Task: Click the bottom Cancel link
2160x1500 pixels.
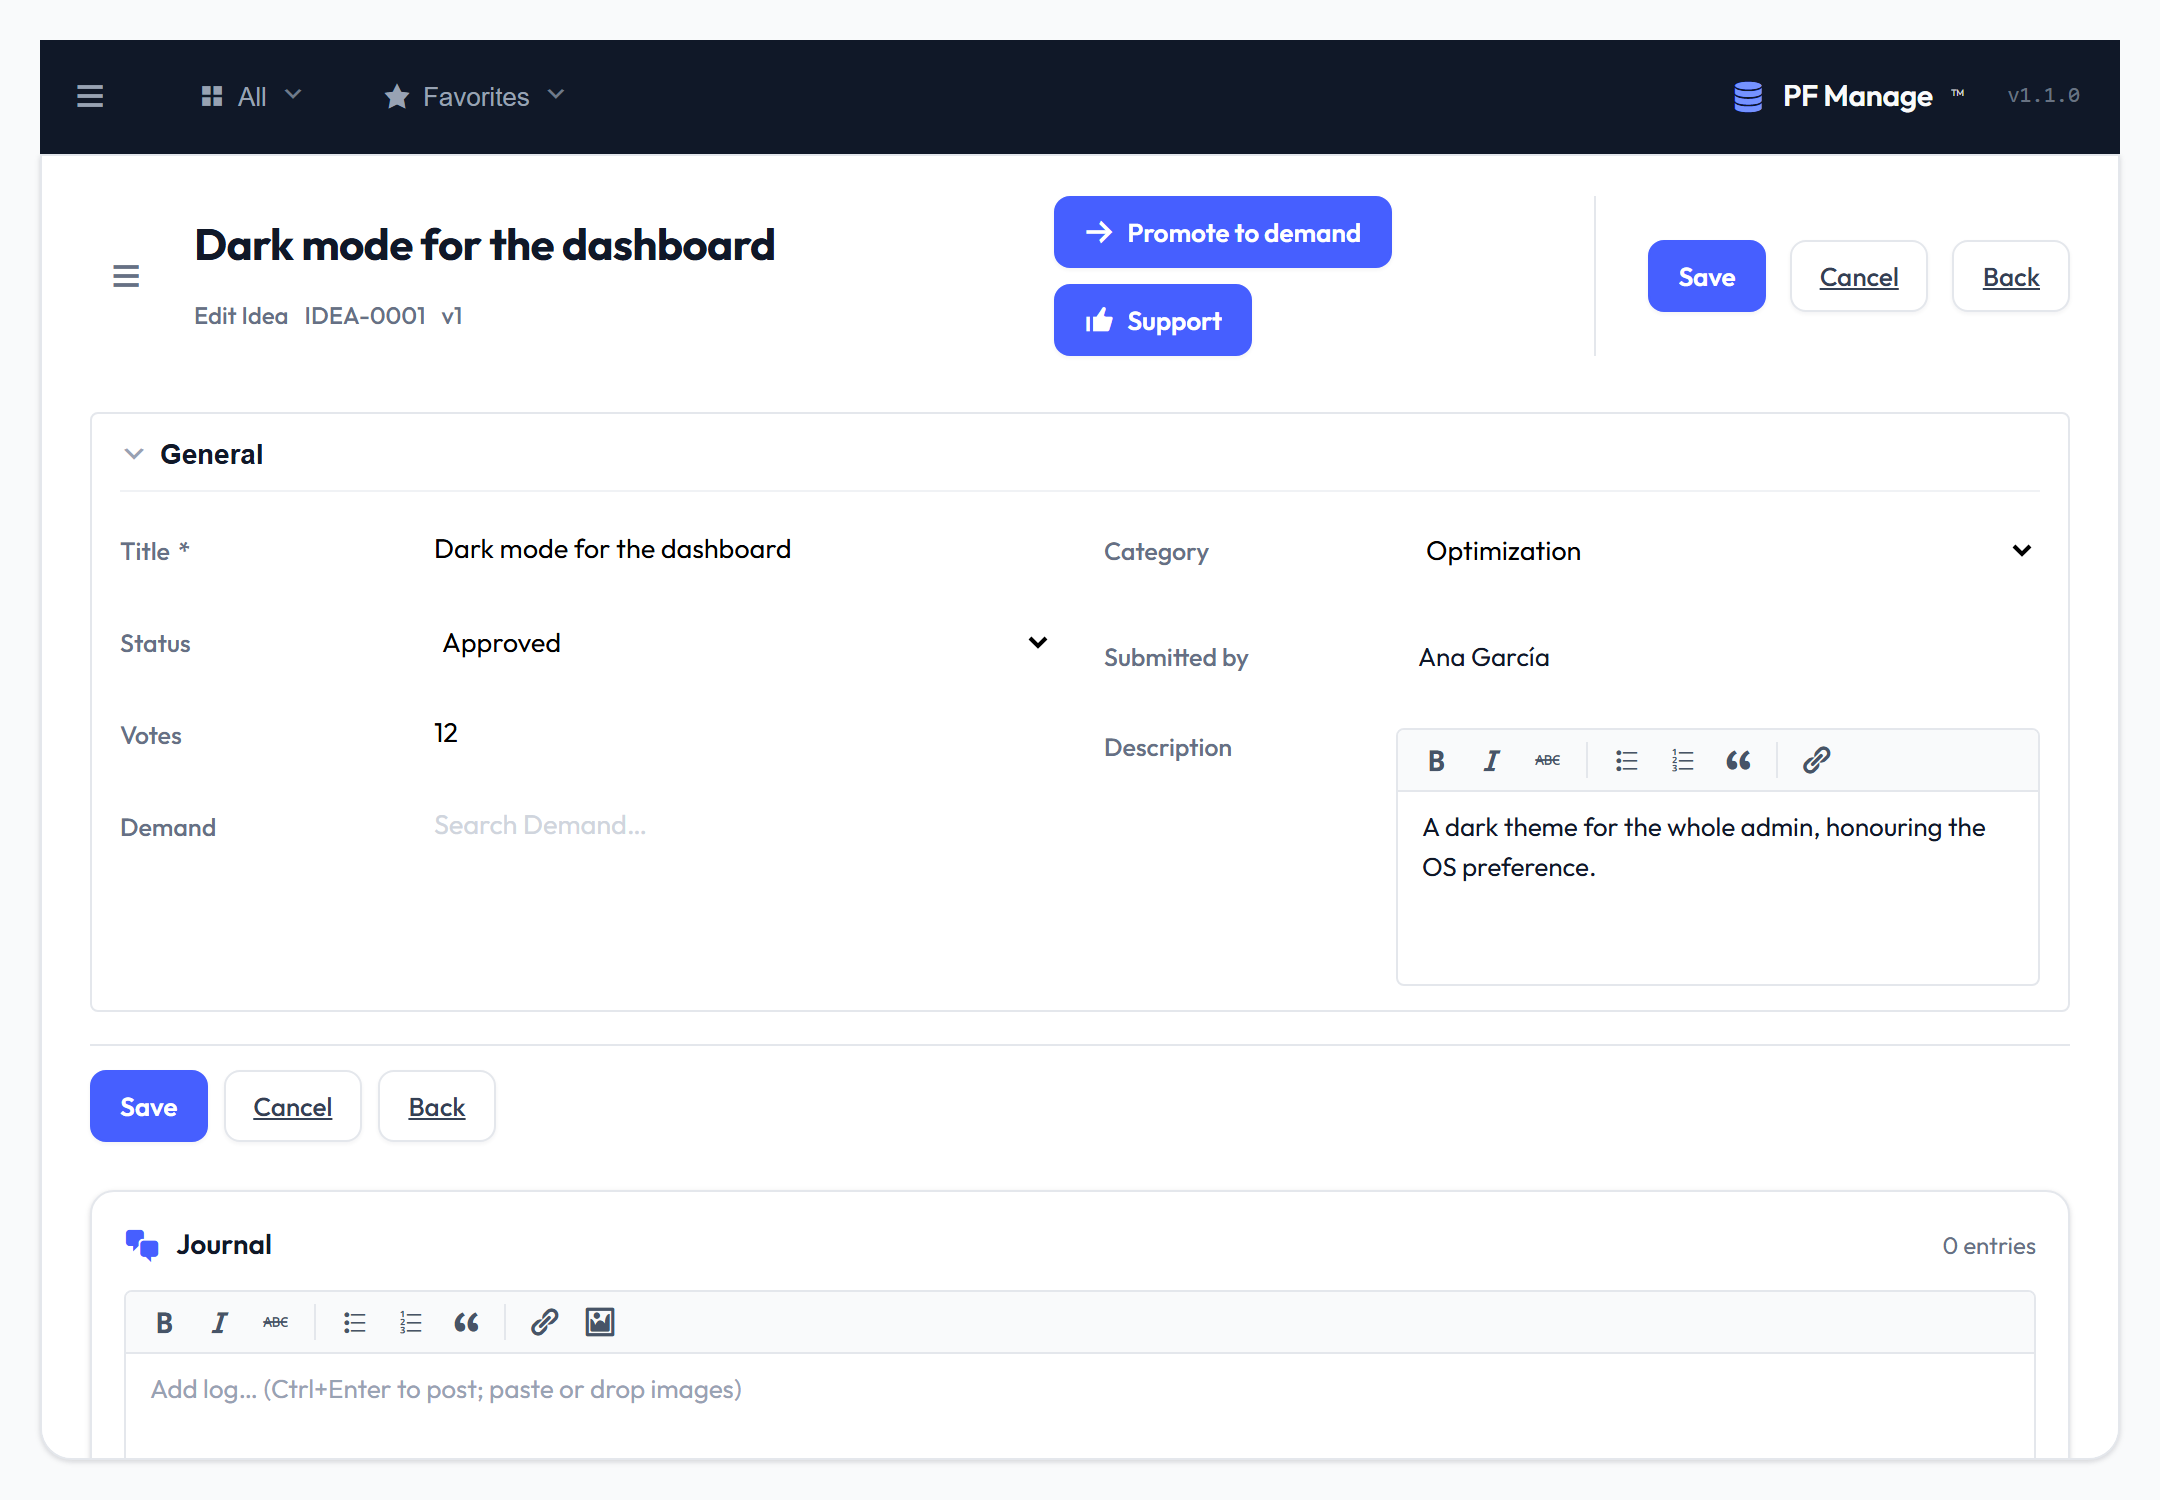Action: (292, 1106)
